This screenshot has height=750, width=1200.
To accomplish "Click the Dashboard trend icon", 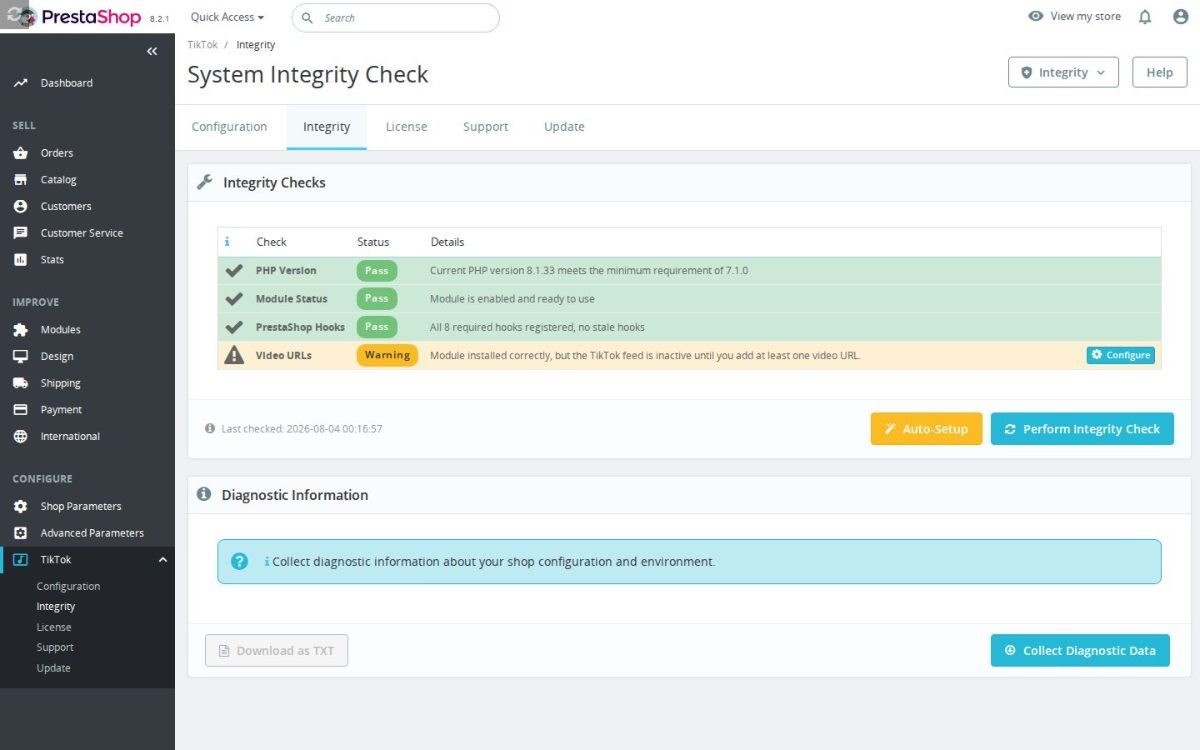I will point(20,83).
